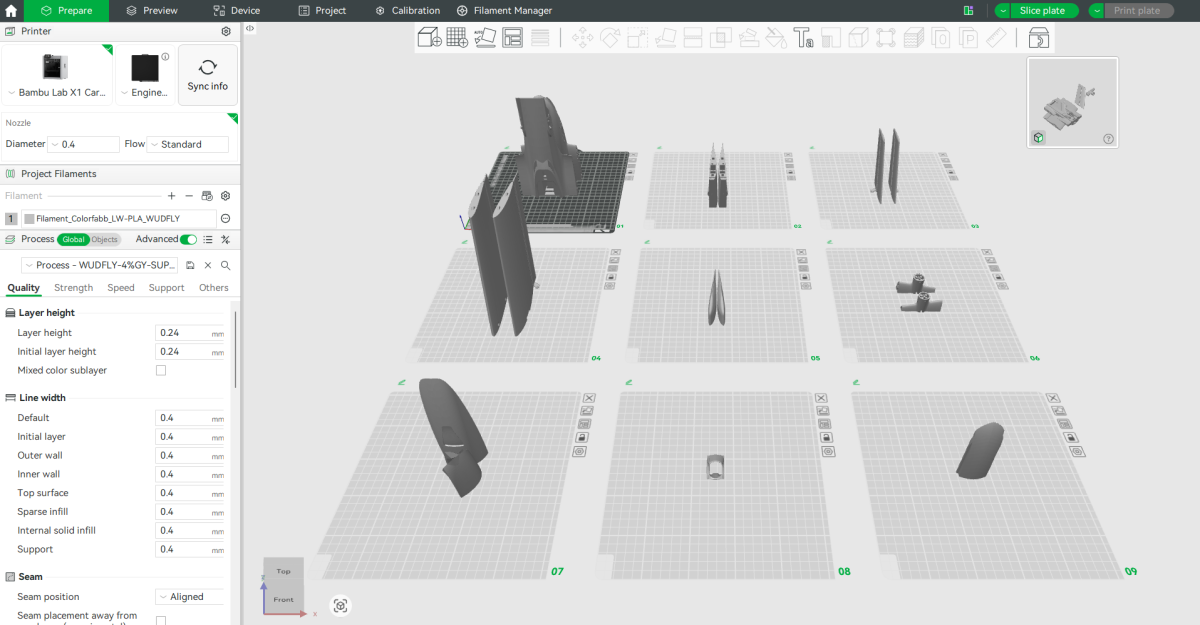Switch process scope to Objects
This screenshot has width=1200, height=625.
tap(105, 239)
